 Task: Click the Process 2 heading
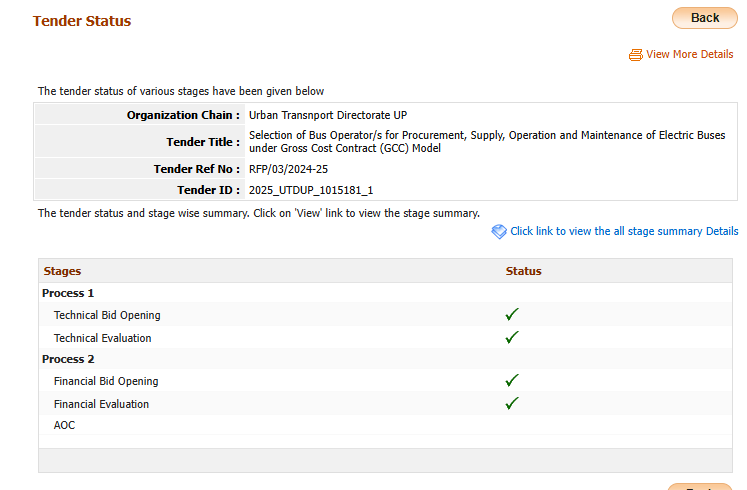point(68,359)
